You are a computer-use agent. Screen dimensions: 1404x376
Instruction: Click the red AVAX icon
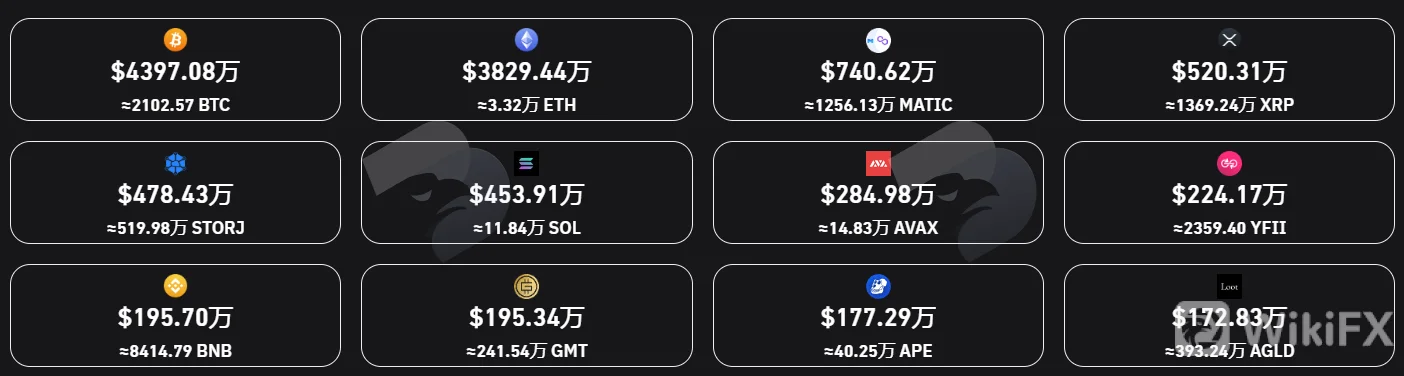(x=878, y=163)
